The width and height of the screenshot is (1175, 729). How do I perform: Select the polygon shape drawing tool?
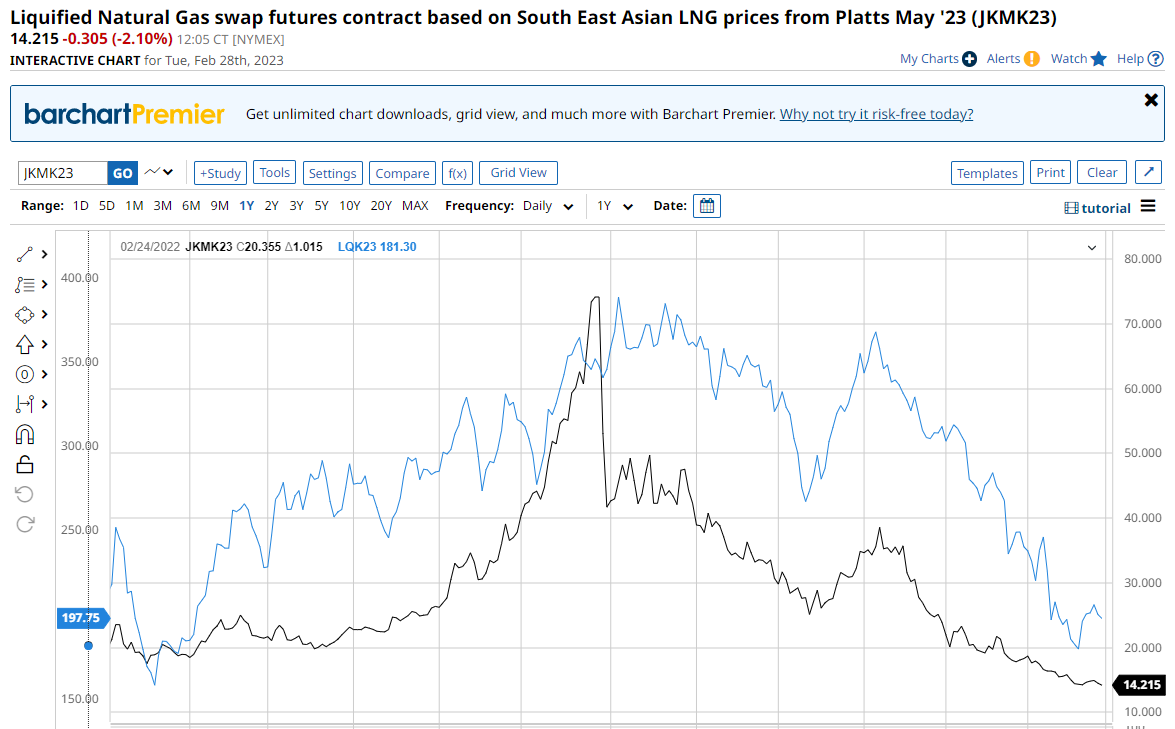[x=26, y=314]
